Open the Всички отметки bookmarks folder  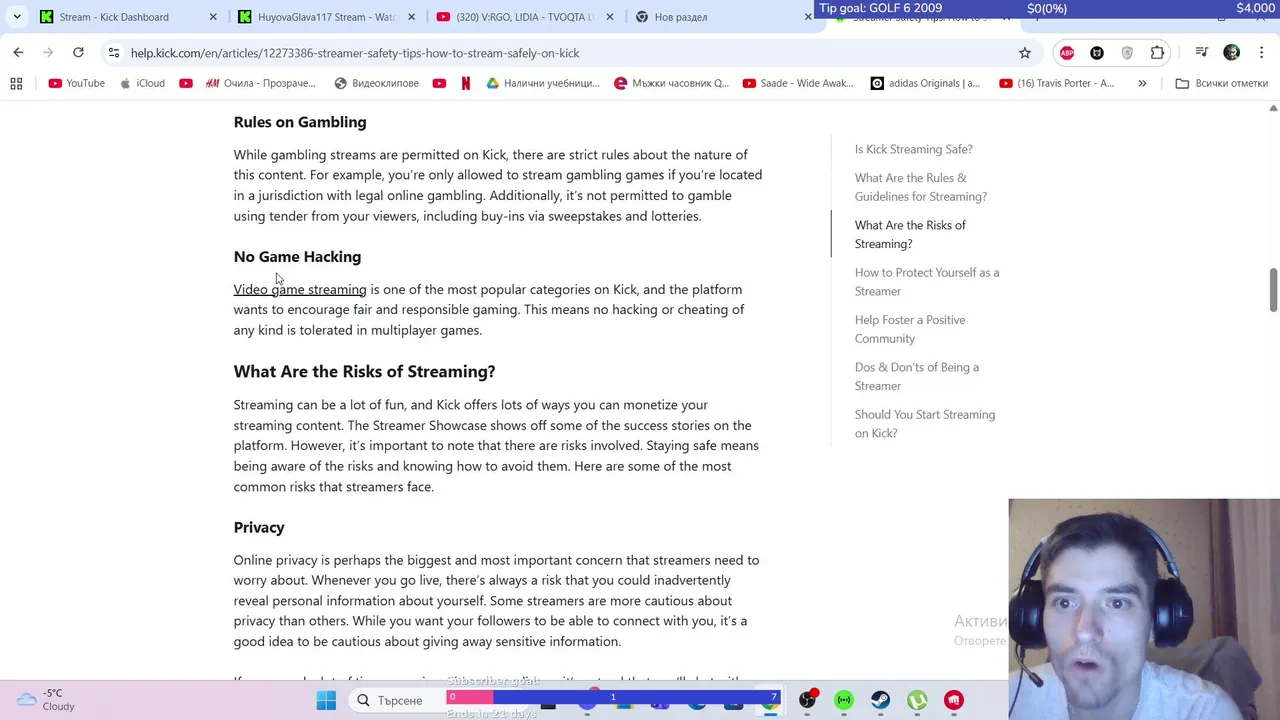tap(1221, 83)
